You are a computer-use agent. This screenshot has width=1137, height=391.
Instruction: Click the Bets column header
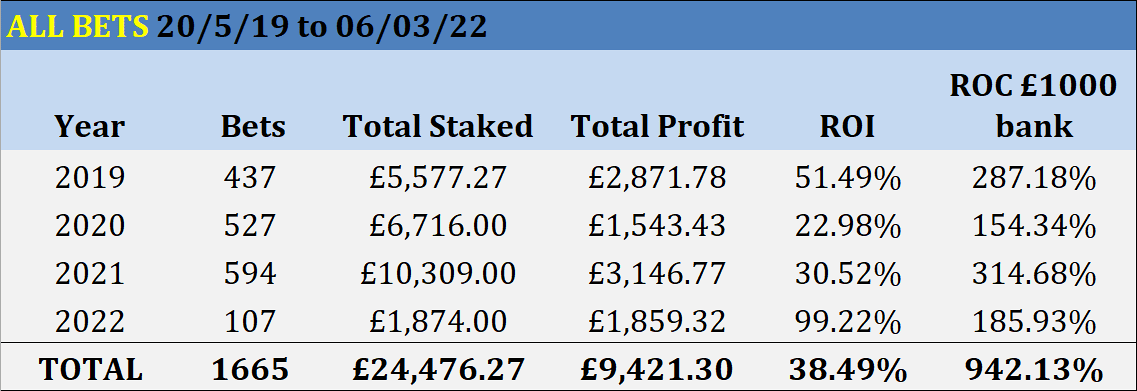click(253, 126)
